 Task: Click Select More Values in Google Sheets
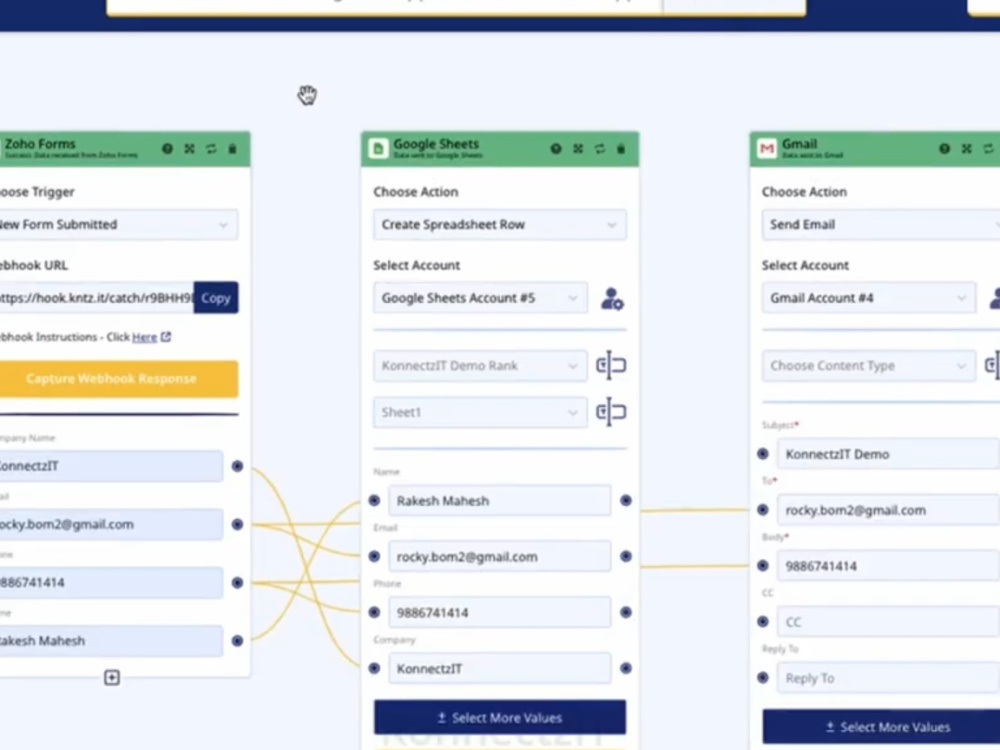click(x=500, y=717)
